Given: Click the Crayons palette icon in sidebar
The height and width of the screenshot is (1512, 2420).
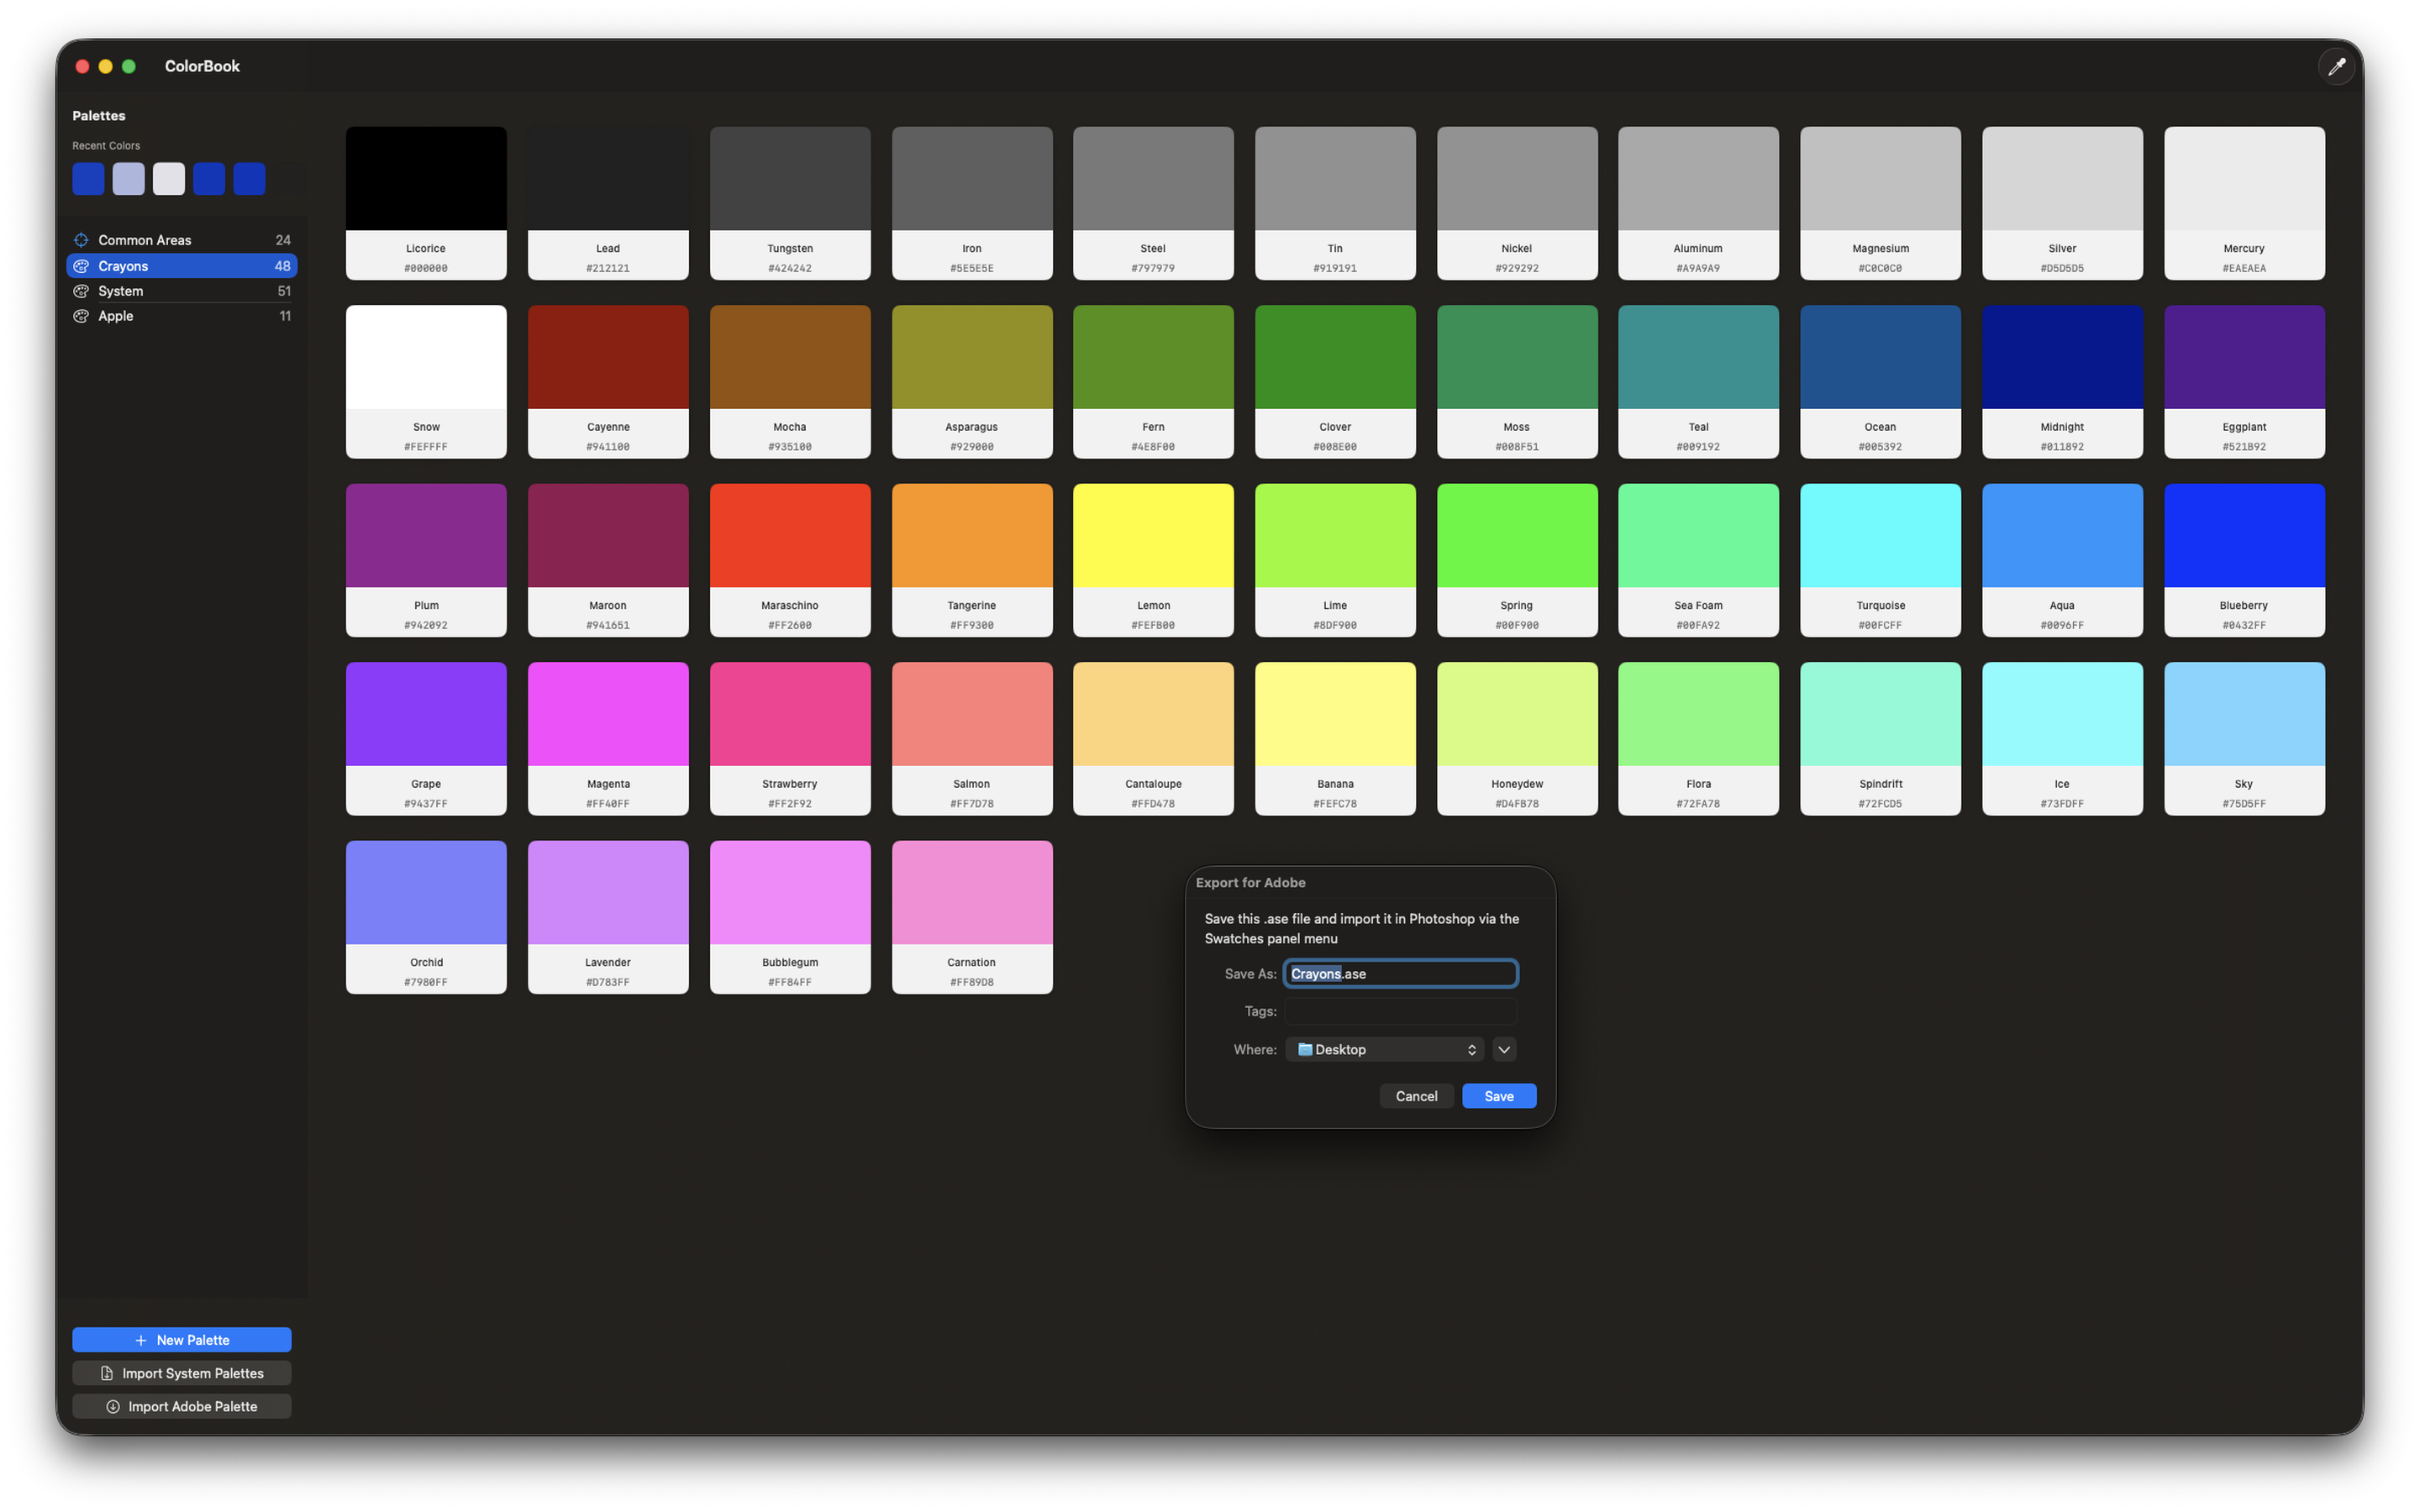Looking at the screenshot, I should (x=81, y=266).
